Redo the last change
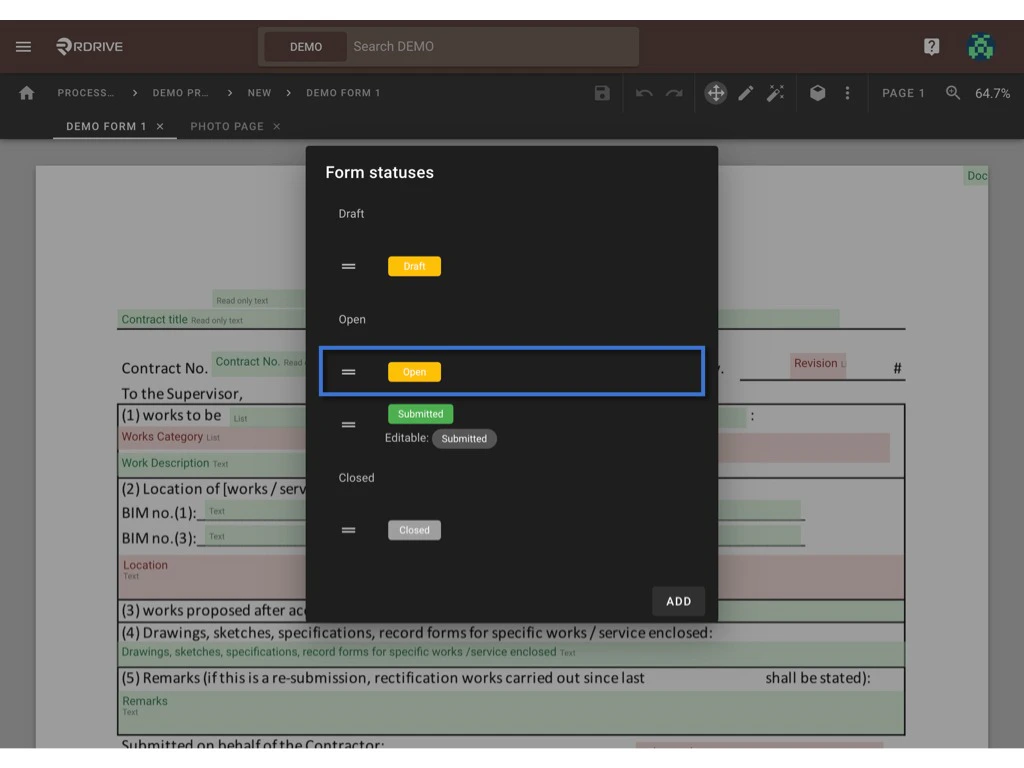 [x=675, y=92]
